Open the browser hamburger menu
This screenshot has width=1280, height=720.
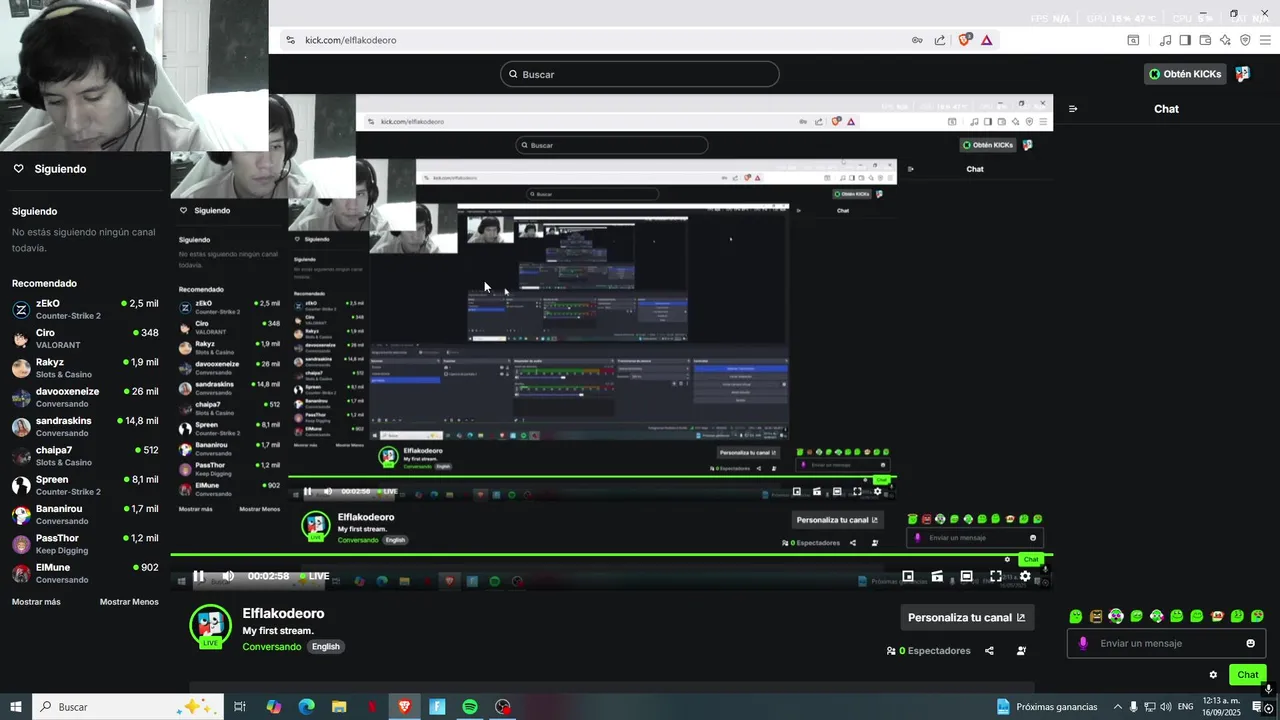(x=1266, y=40)
